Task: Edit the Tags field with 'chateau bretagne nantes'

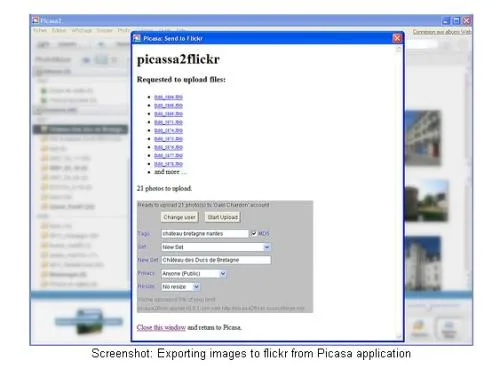Action: point(205,234)
